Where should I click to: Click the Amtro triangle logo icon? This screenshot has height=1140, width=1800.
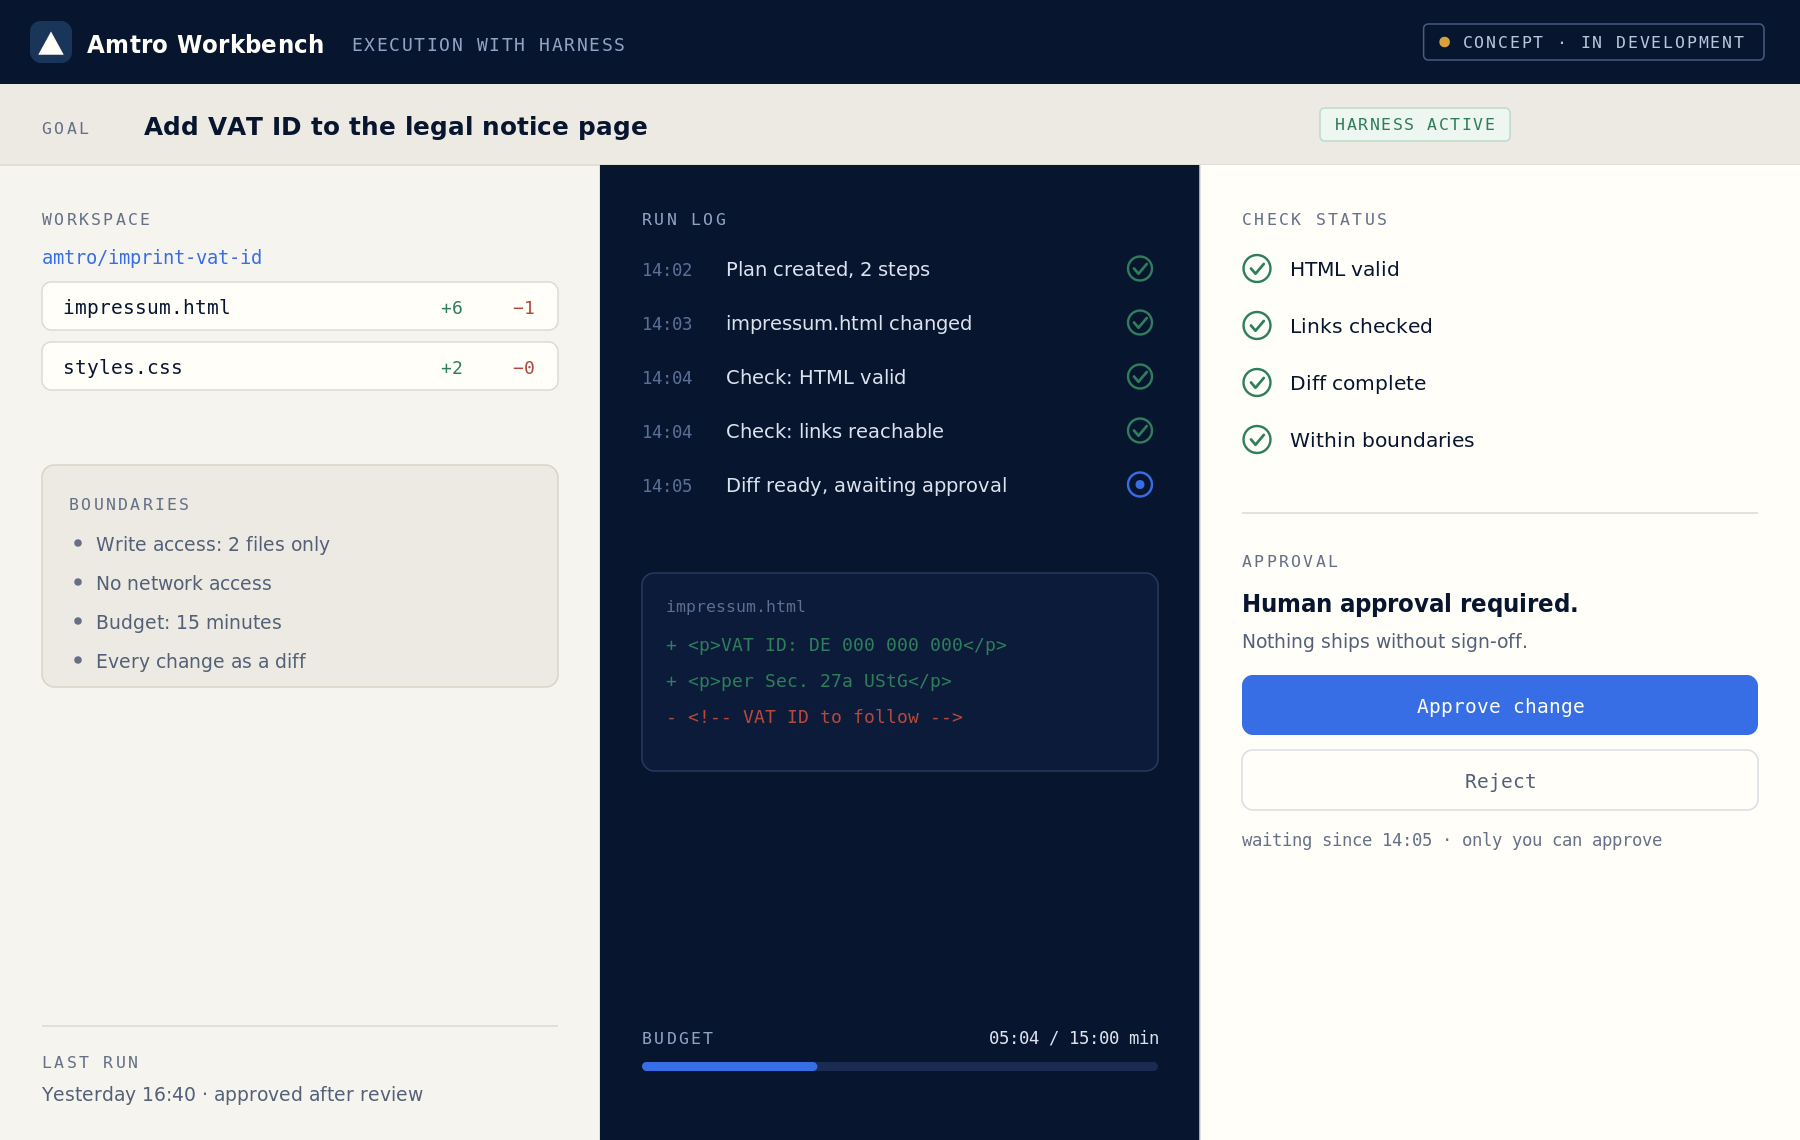pyautogui.click(x=51, y=42)
